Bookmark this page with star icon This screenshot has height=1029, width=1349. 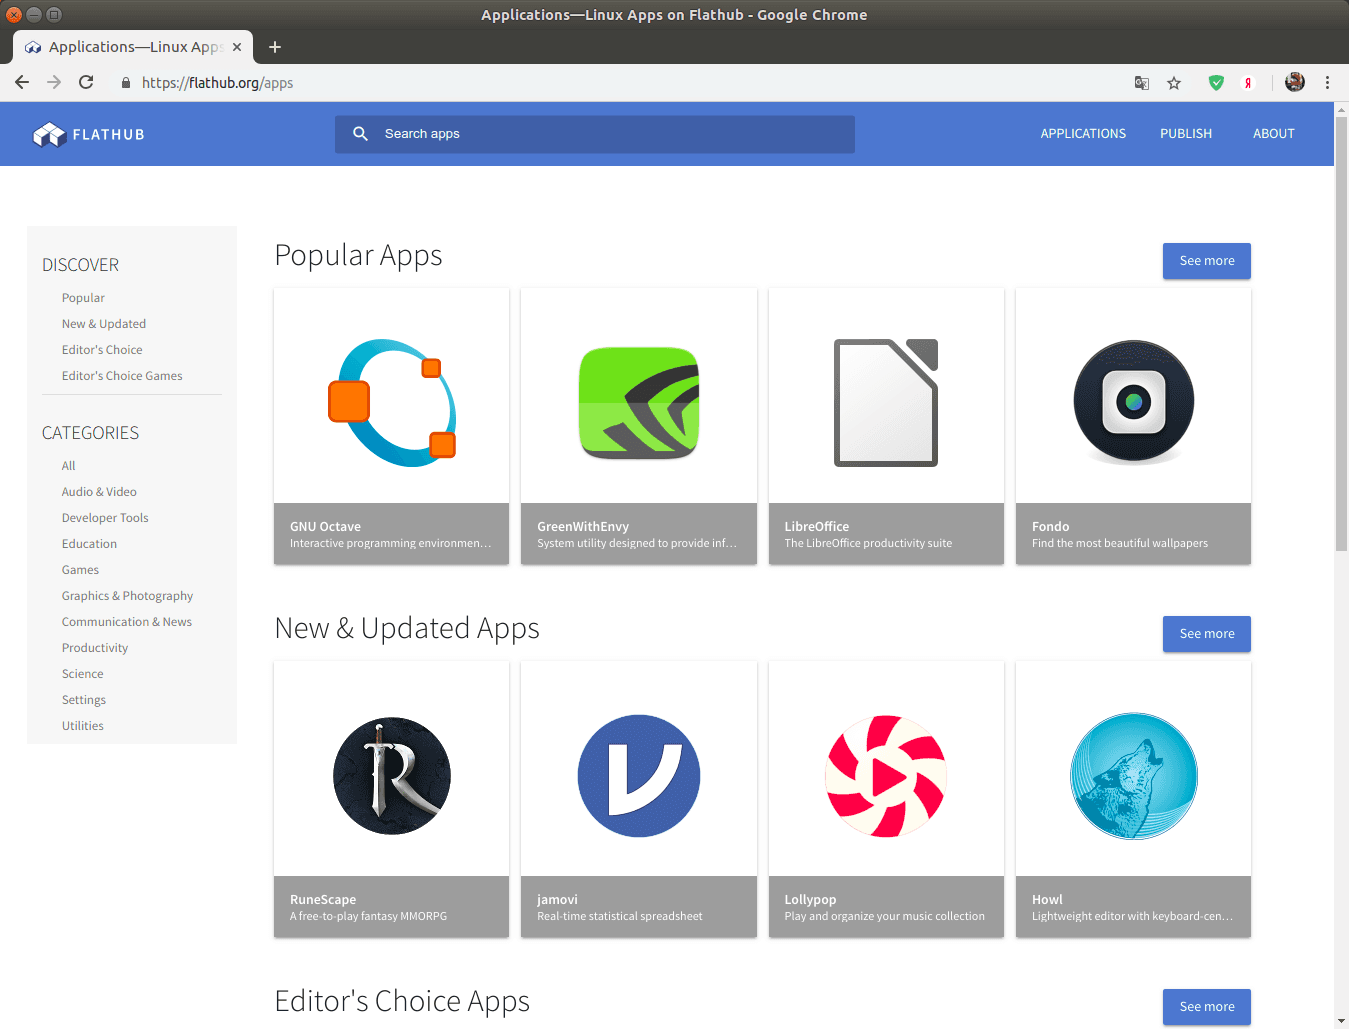(x=1174, y=83)
